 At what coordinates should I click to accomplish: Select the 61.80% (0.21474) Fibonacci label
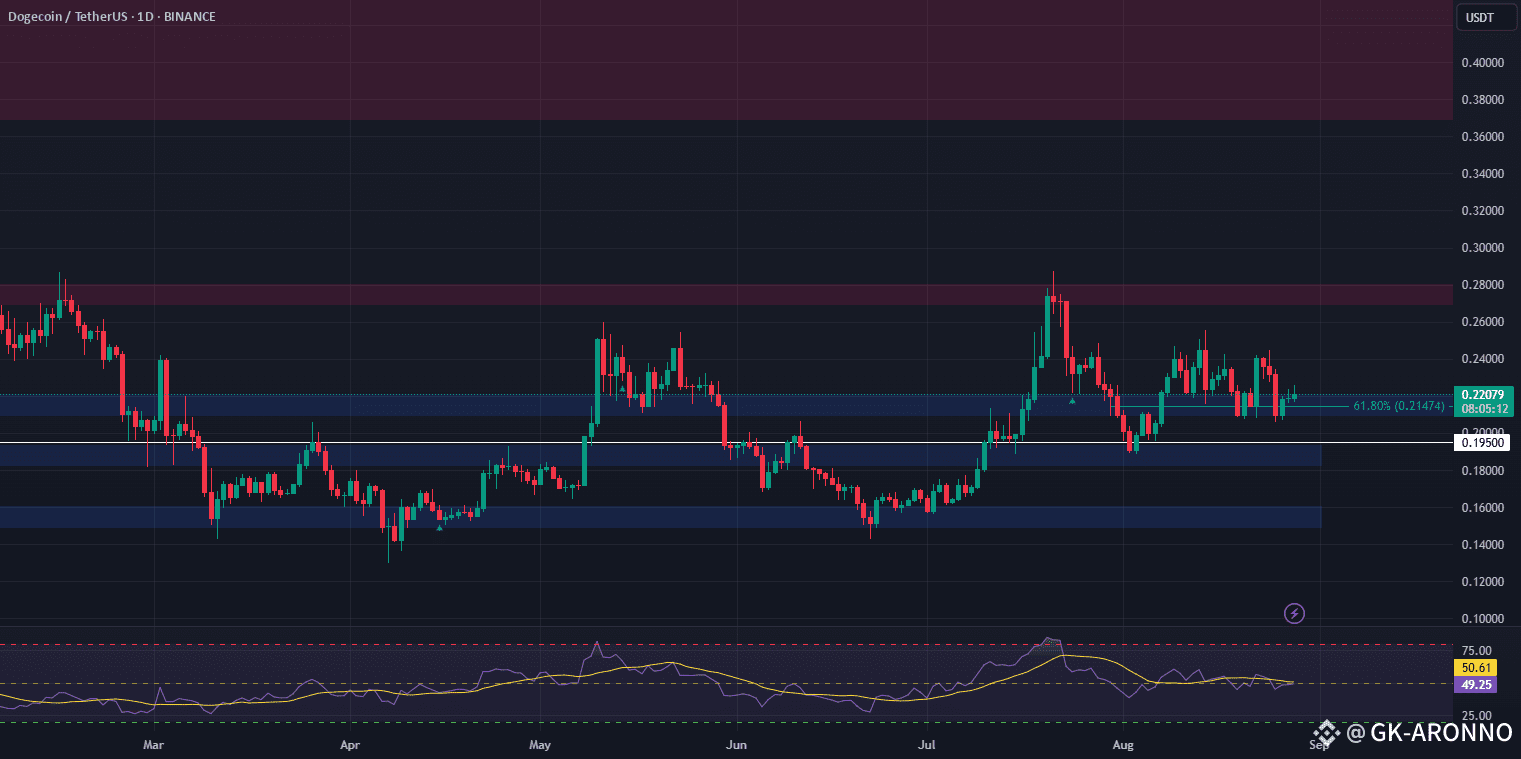(1398, 406)
